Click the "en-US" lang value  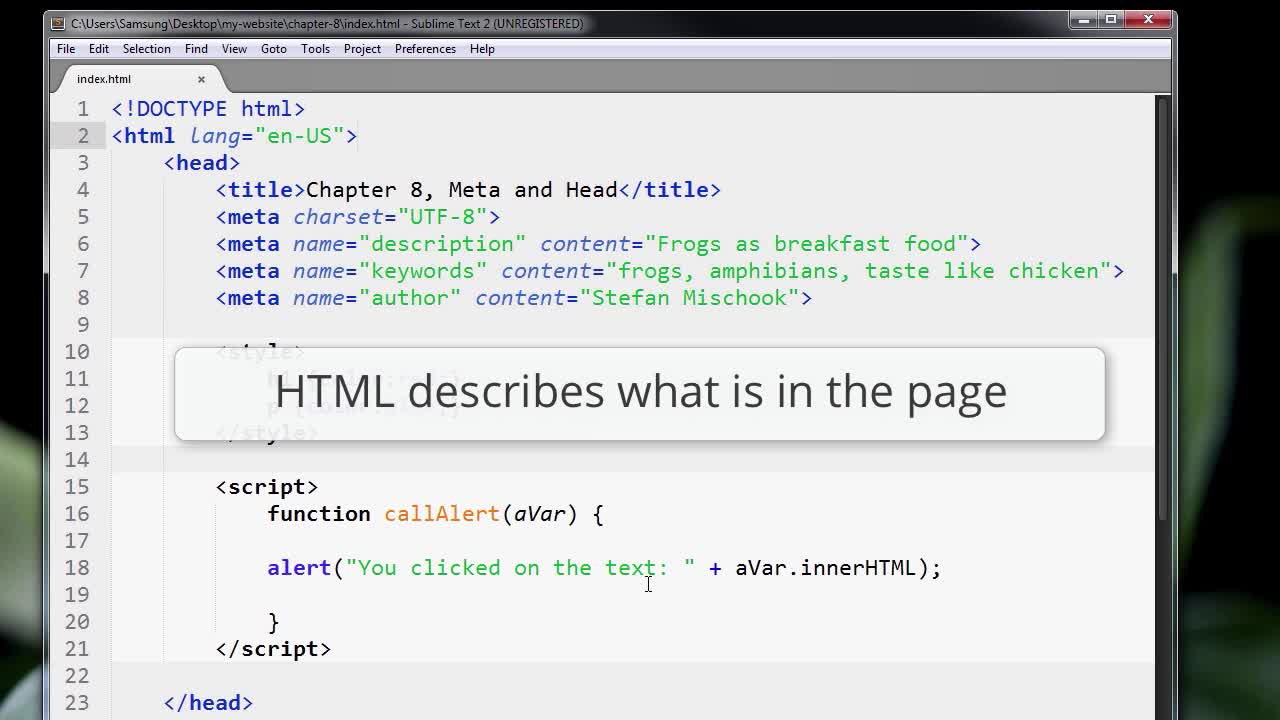point(300,136)
